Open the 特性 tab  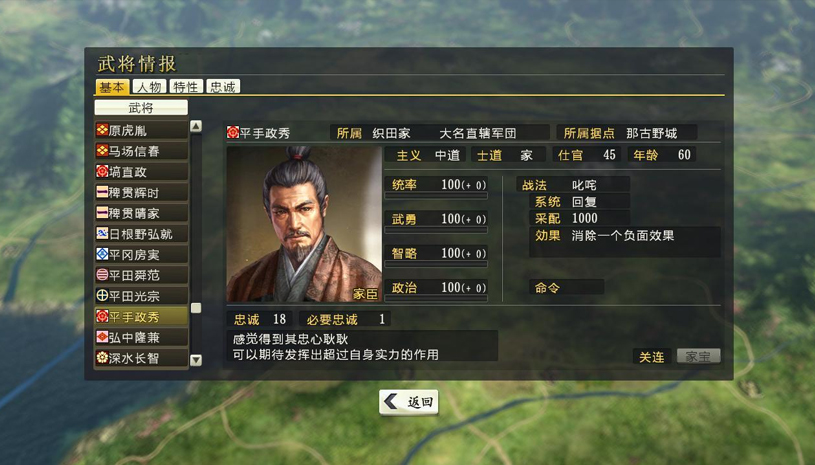186,87
